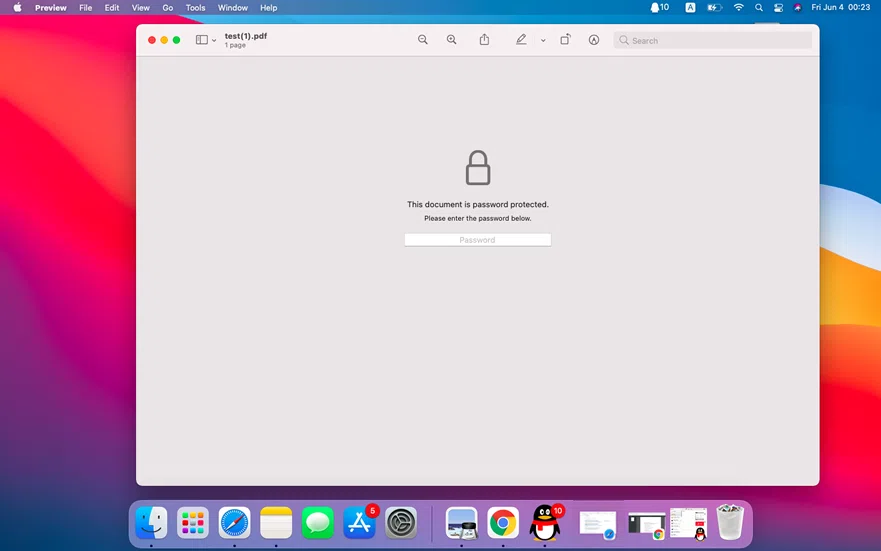Select the Markup pen highlight tool
881x551 pixels.
(x=521, y=40)
